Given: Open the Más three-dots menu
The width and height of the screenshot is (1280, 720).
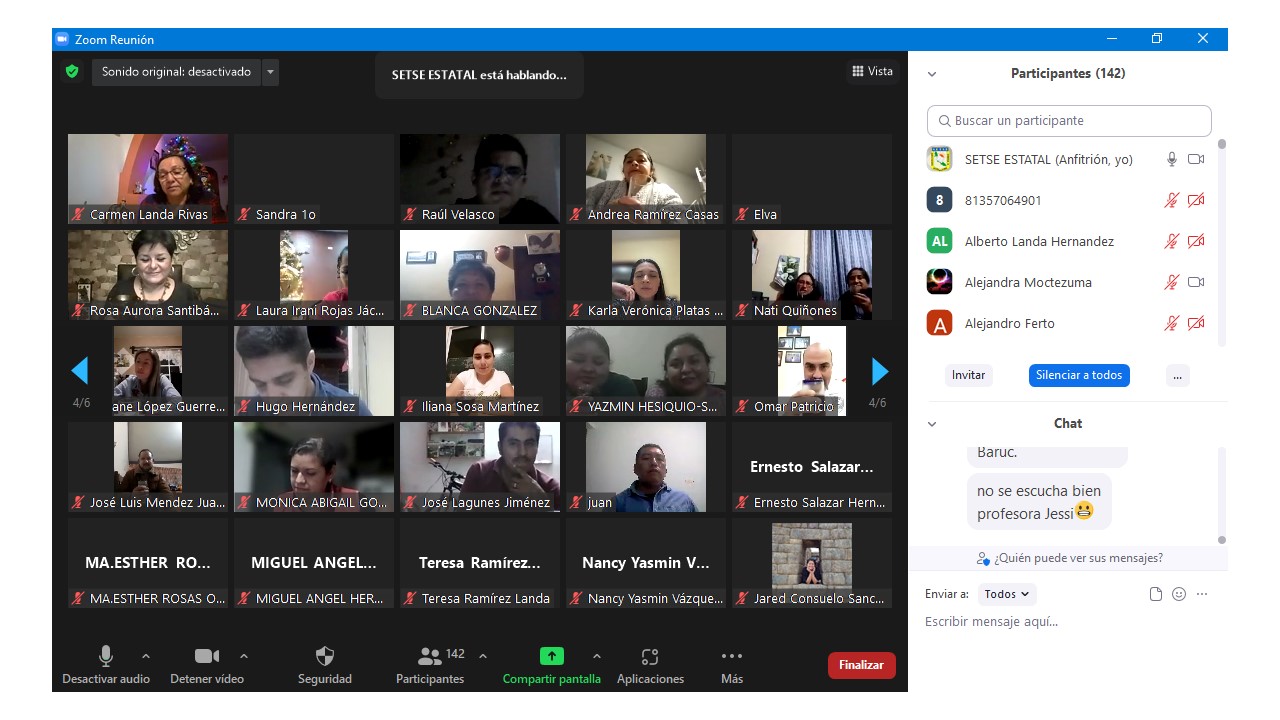Looking at the screenshot, I should point(732,657).
